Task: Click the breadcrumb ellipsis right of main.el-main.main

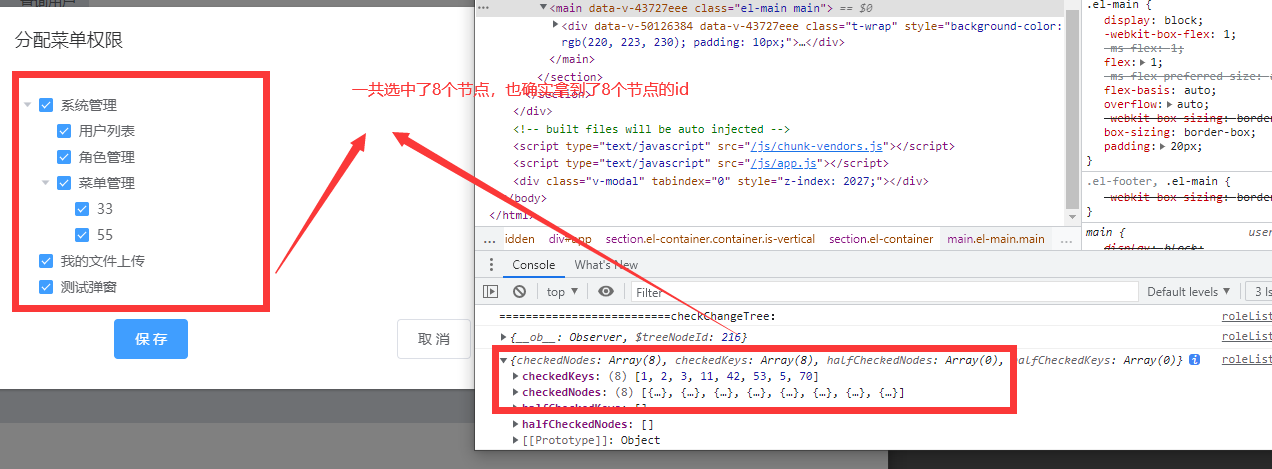Action: [x=1064, y=239]
